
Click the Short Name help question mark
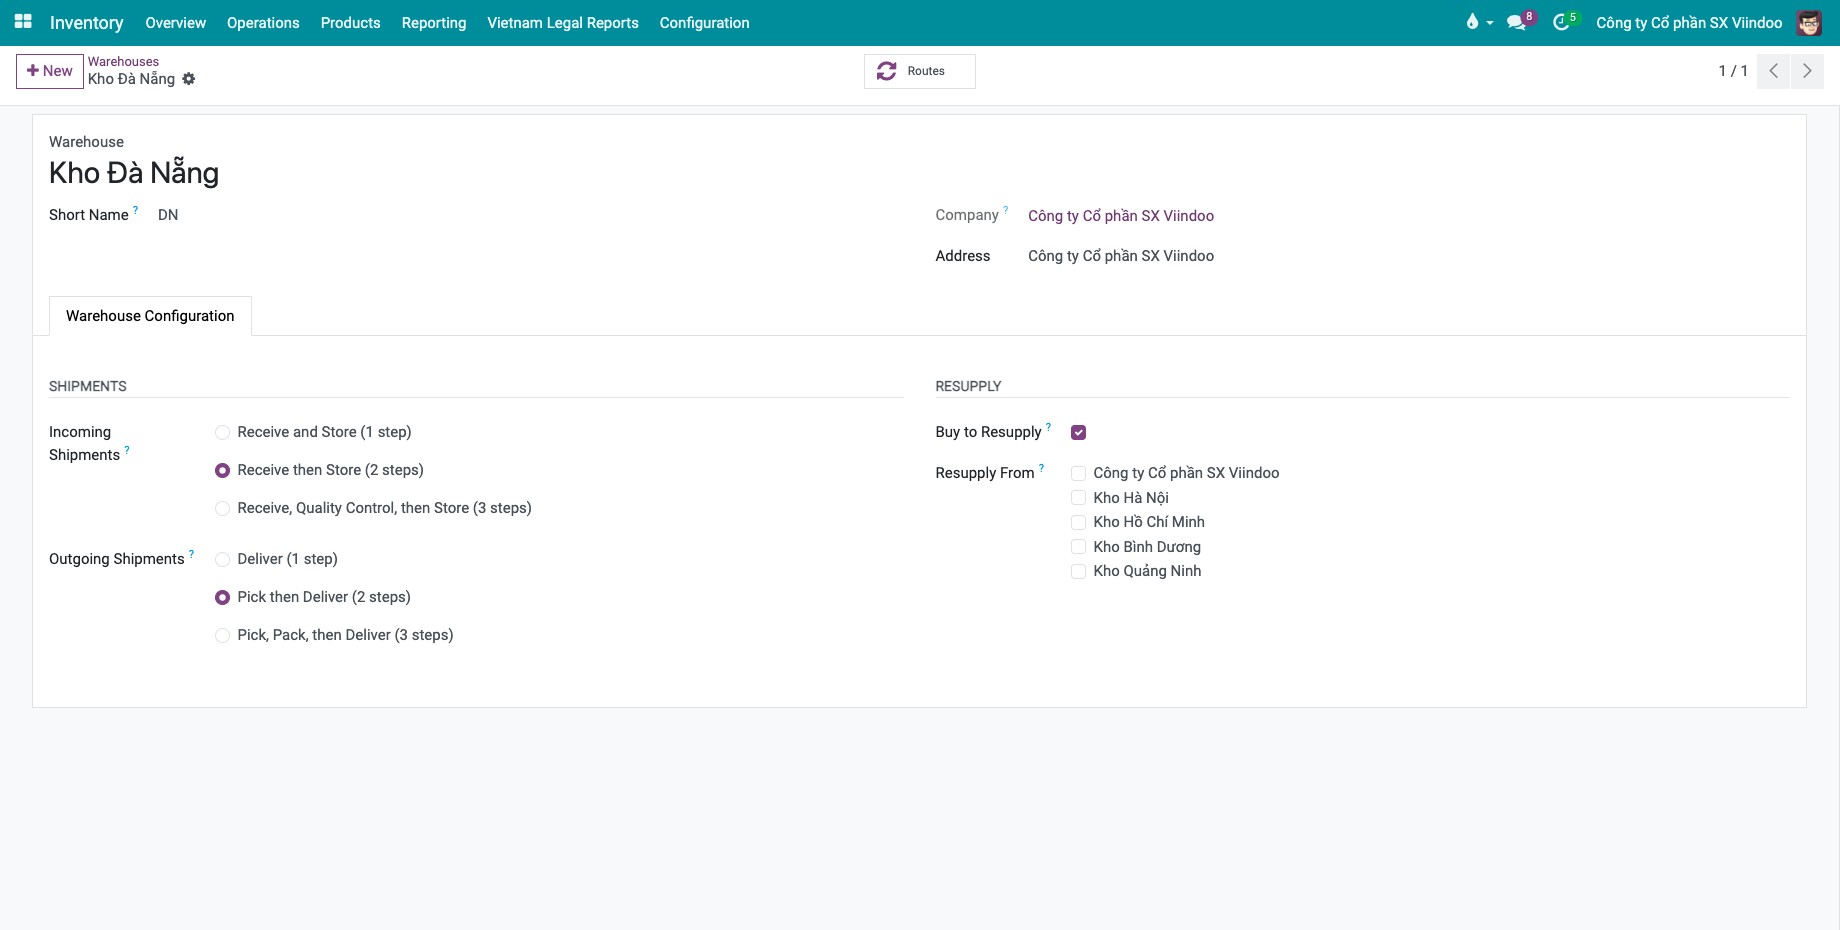tap(136, 210)
